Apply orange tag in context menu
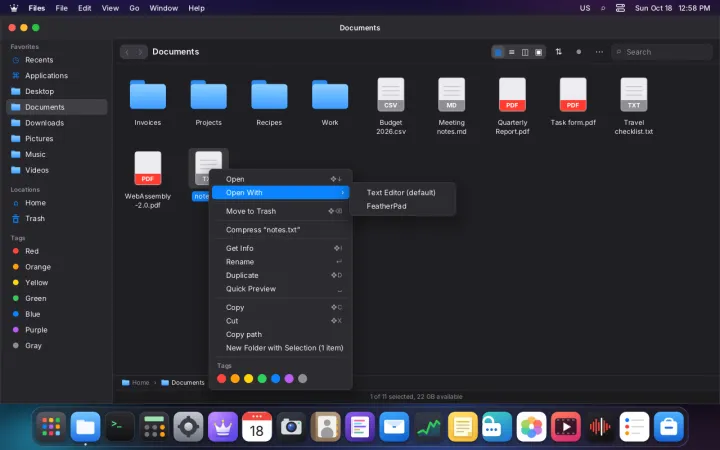The image size is (720, 450). 235,378
